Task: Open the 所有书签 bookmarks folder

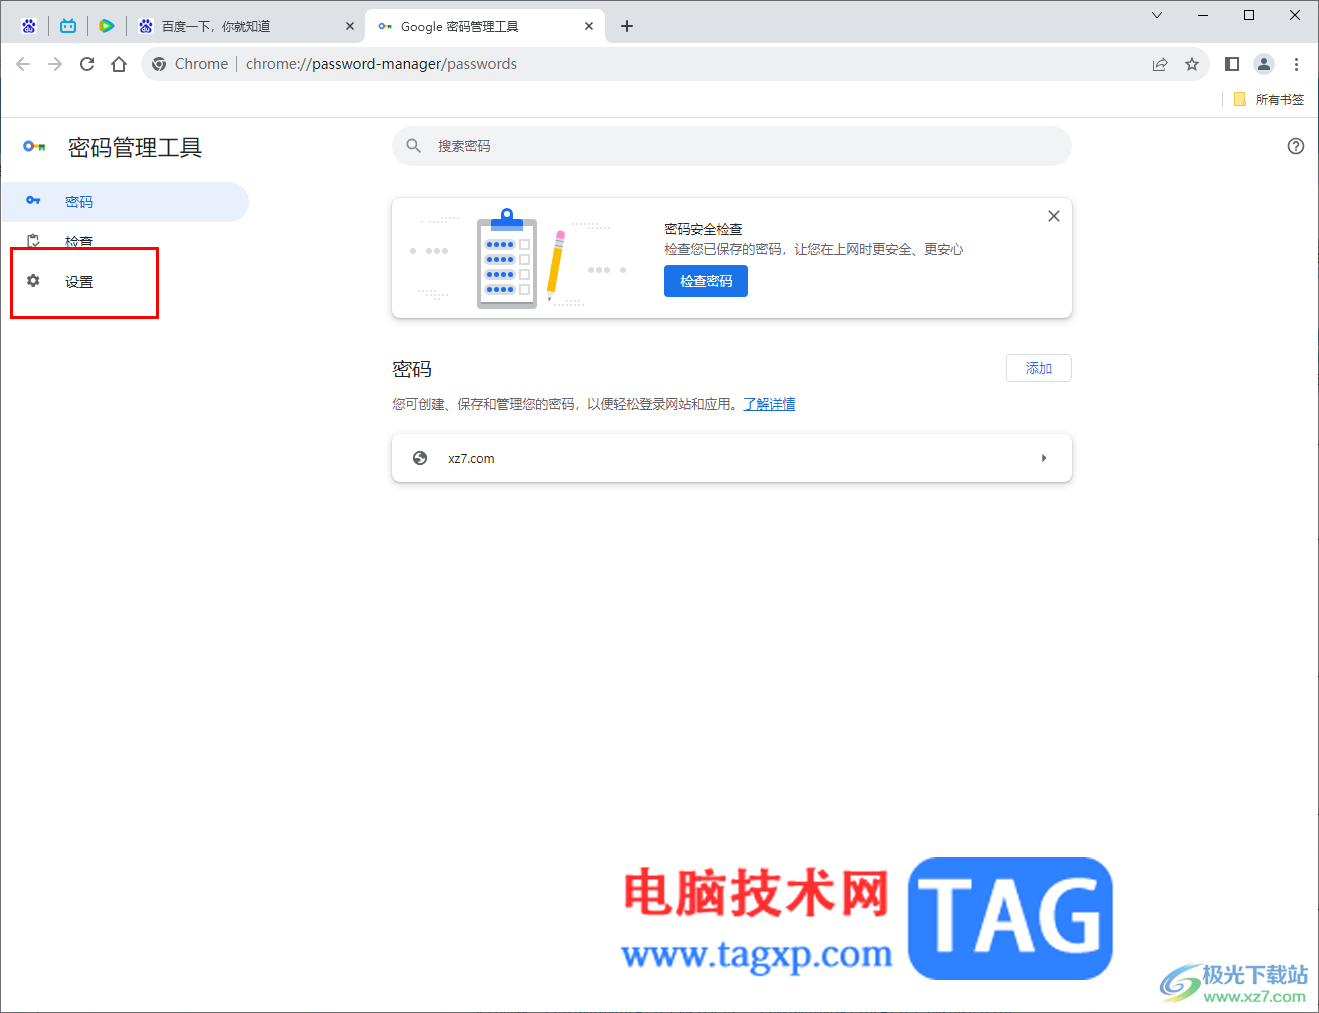Action: click(x=1268, y=99)
